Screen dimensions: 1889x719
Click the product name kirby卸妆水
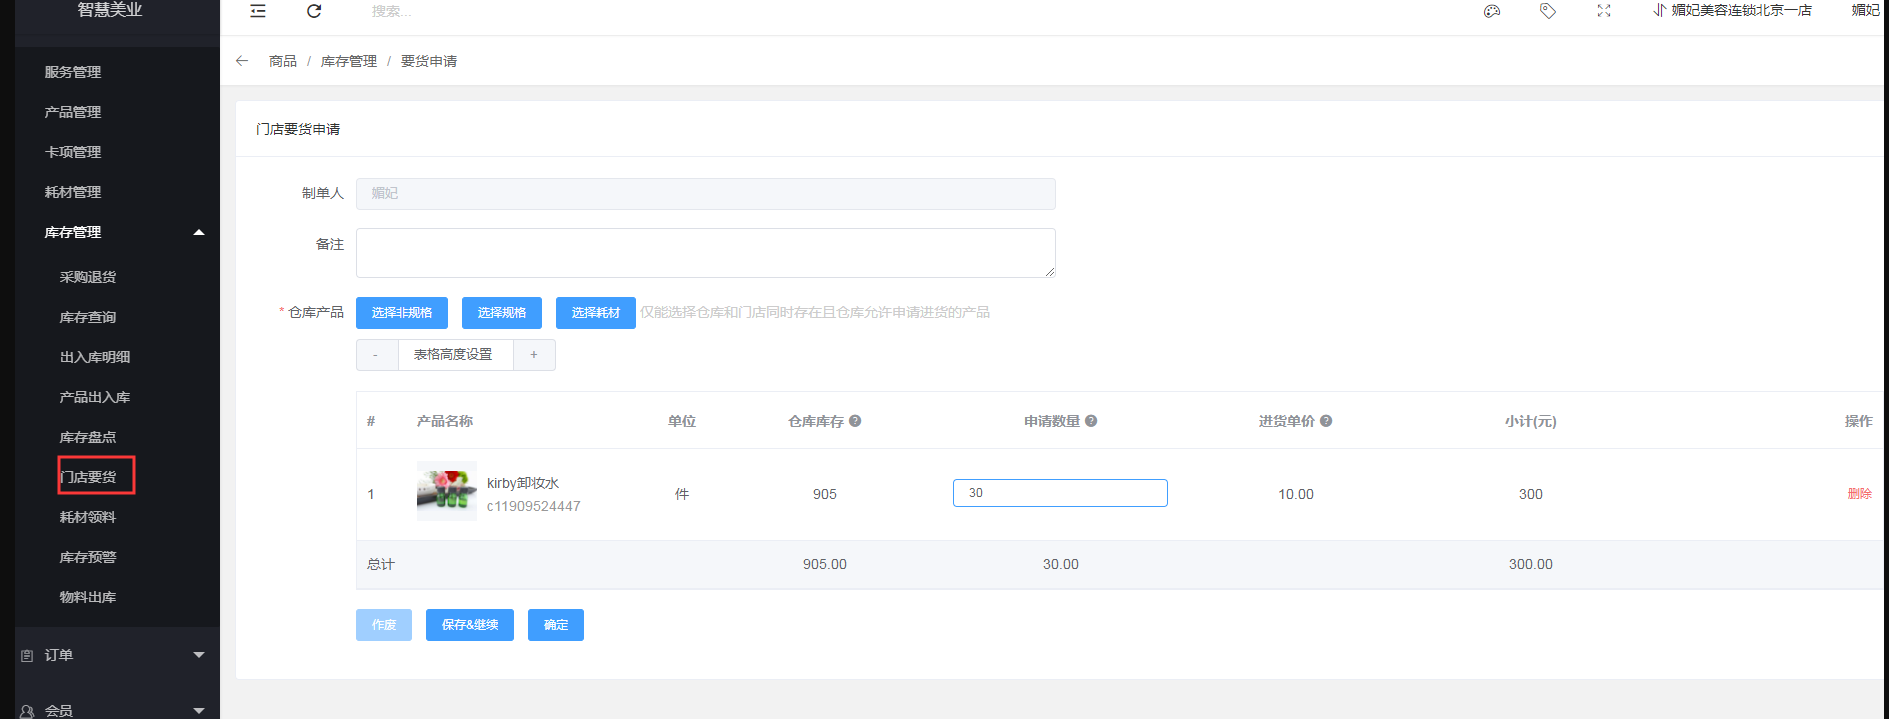point(523,483)
